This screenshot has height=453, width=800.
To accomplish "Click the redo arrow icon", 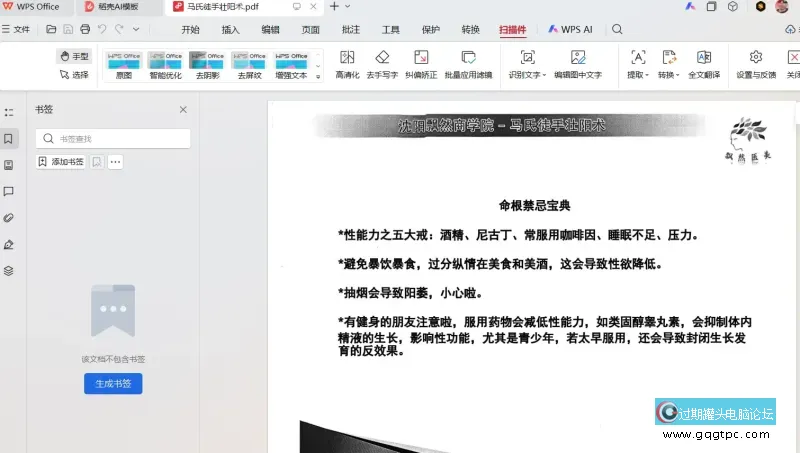I will click(x=119, y=29).
